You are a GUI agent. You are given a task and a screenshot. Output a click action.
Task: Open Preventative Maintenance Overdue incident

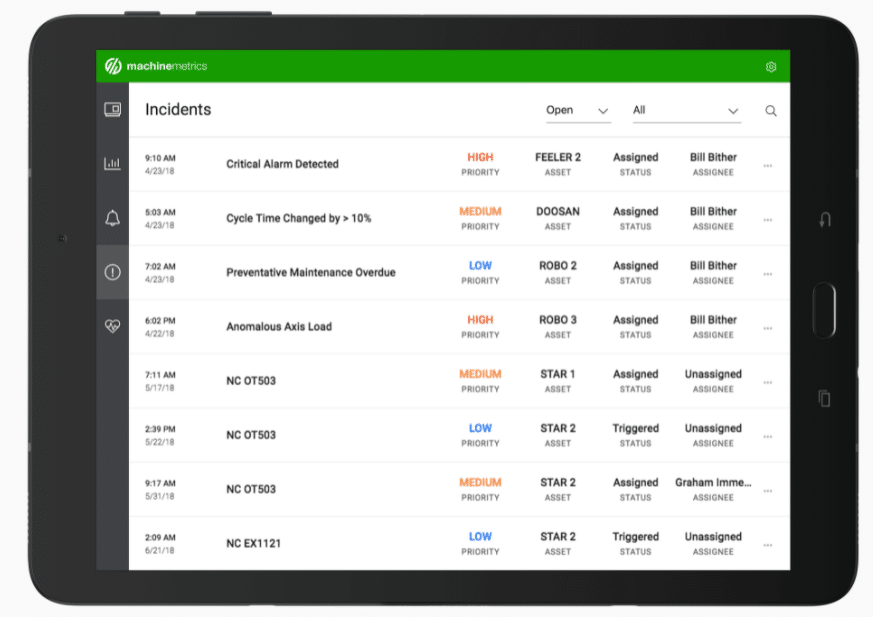click(x=311, y=272)
